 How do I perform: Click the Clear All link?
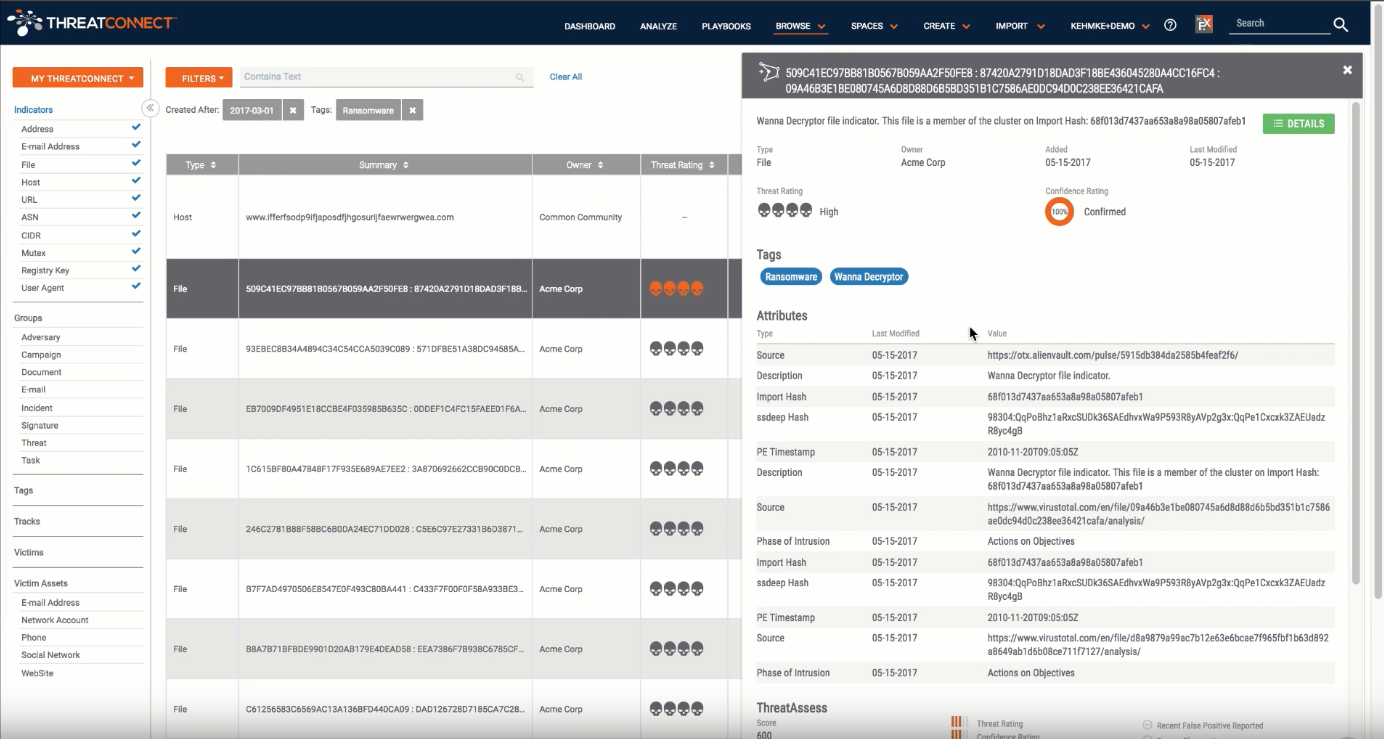(x=566, y=77)
